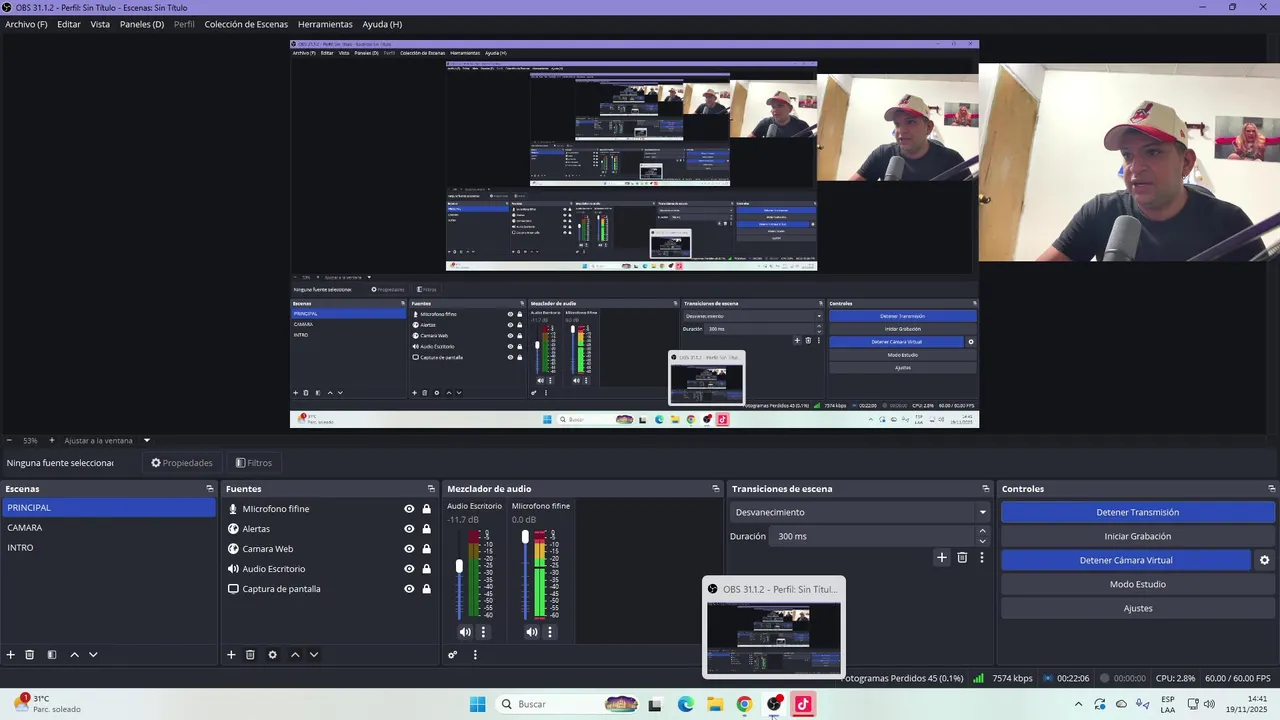Select the CAMARA scene
The image size is (1280, 720).
coord(108,528)
